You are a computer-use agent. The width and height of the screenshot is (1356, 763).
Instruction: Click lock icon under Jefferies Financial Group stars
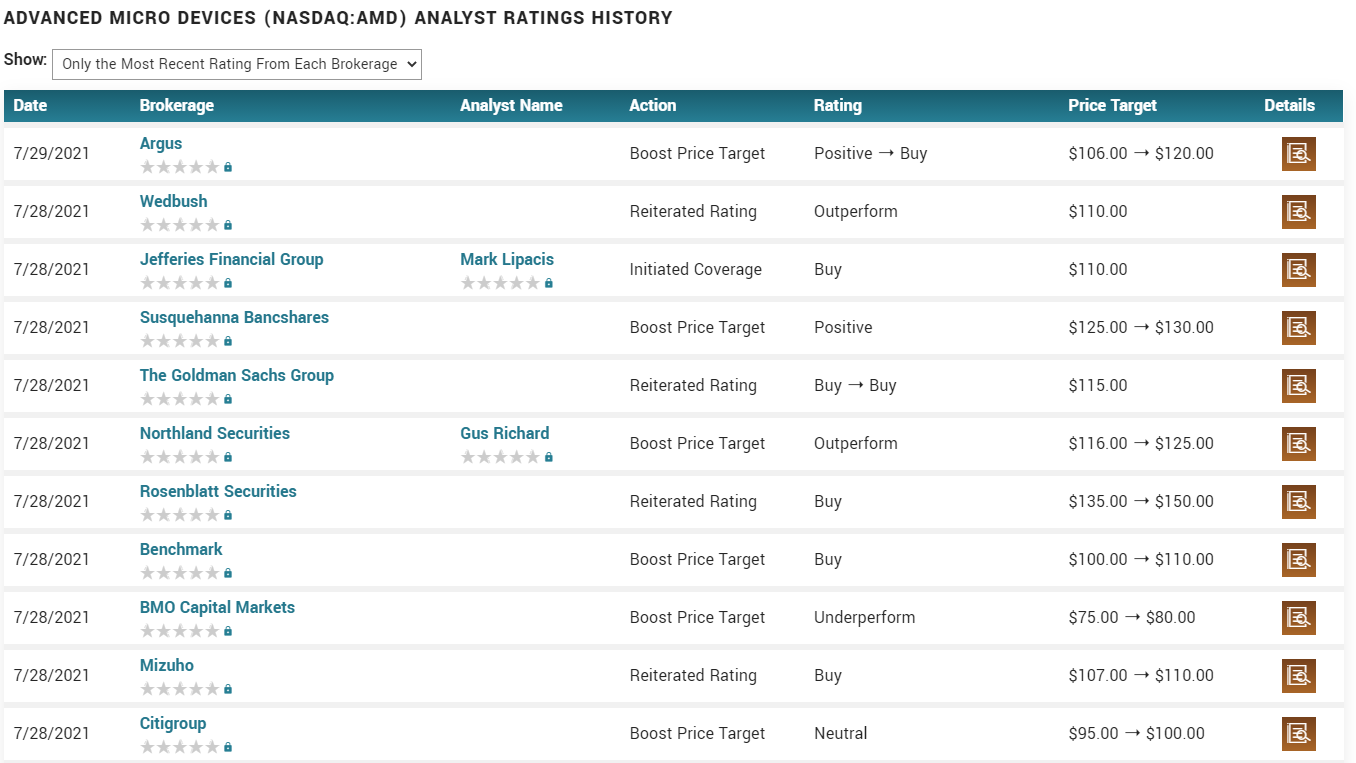228,283
